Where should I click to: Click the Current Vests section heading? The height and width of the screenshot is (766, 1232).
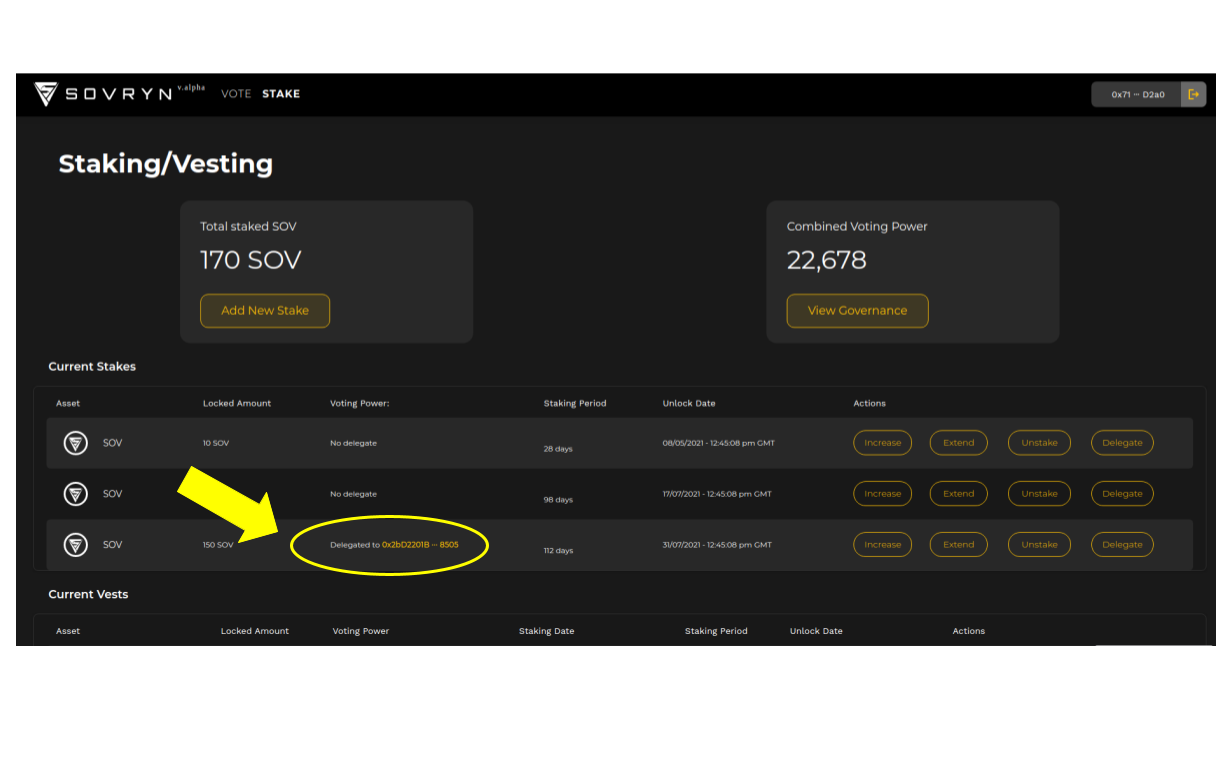coord(88,595)
